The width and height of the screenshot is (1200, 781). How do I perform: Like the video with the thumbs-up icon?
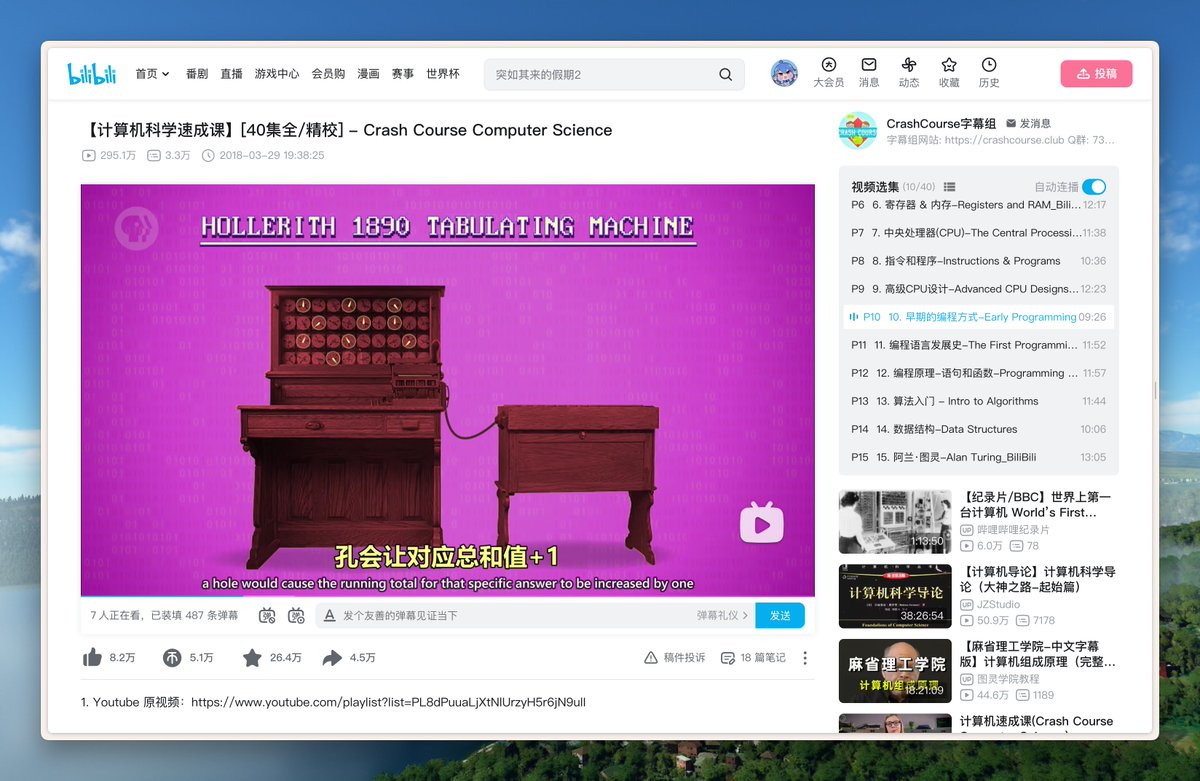(x=92, y=657)
